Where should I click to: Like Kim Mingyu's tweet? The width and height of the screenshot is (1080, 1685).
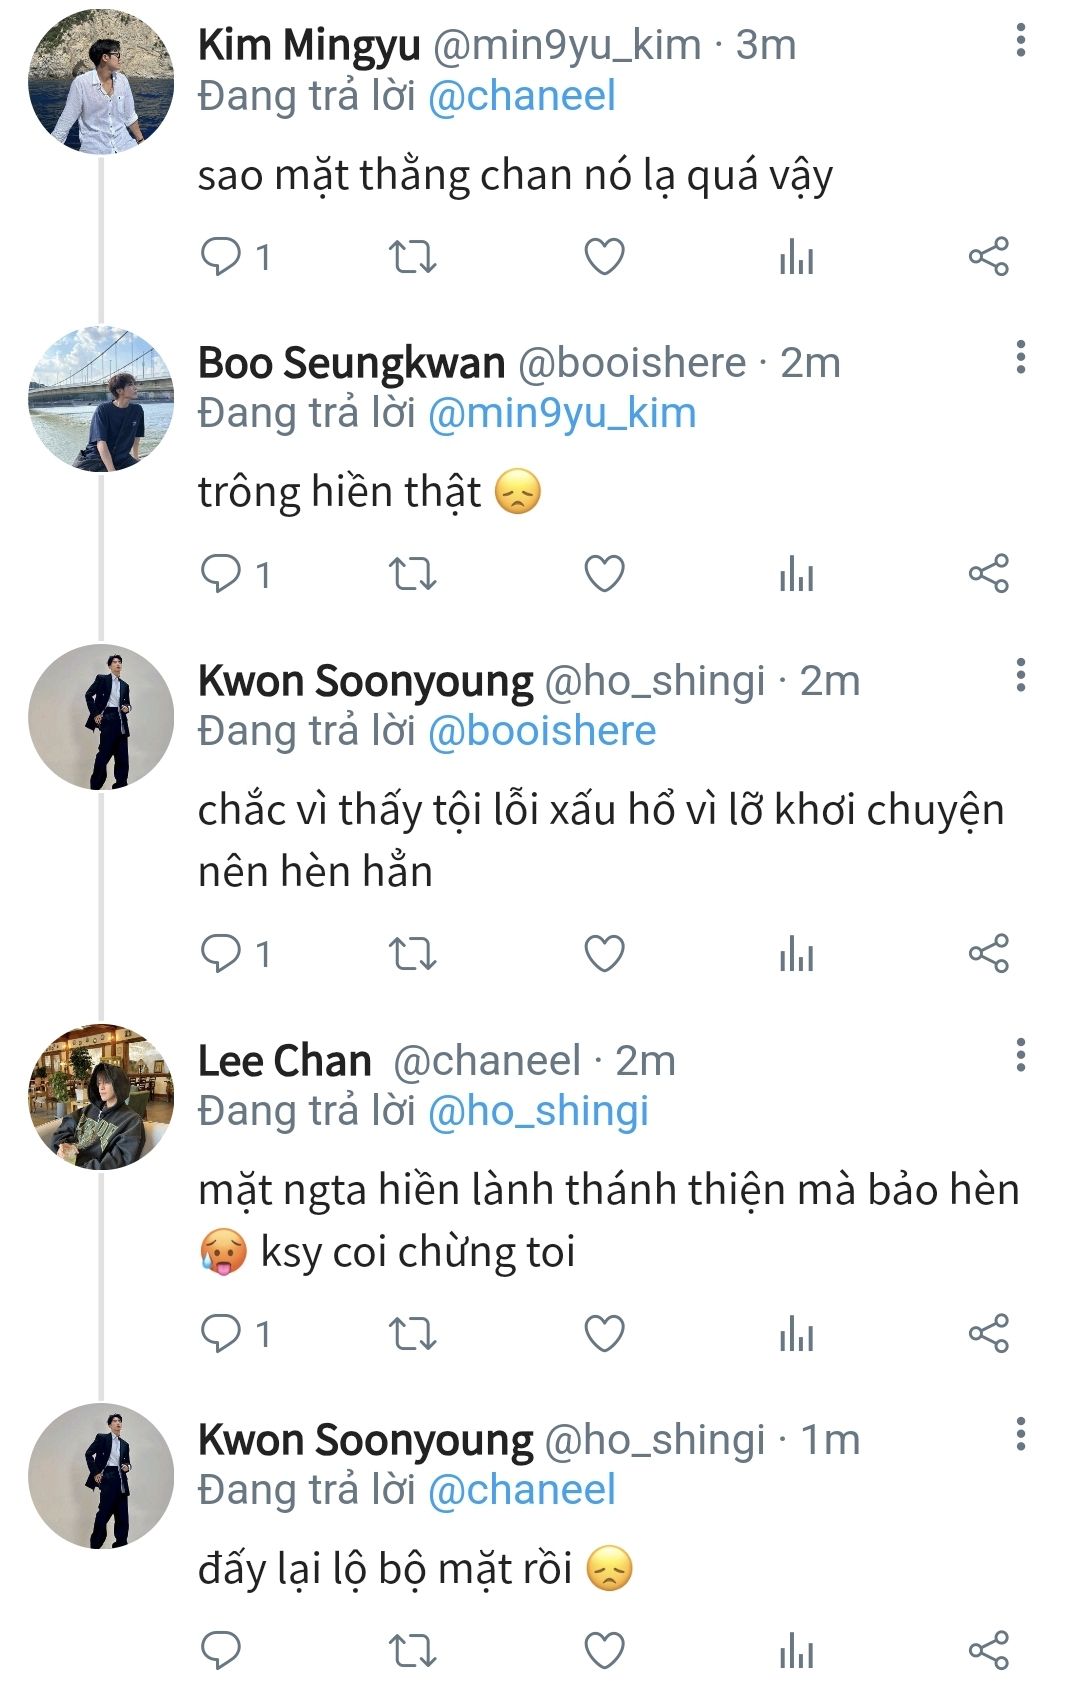pyautogui.click(x=604, y=257)
